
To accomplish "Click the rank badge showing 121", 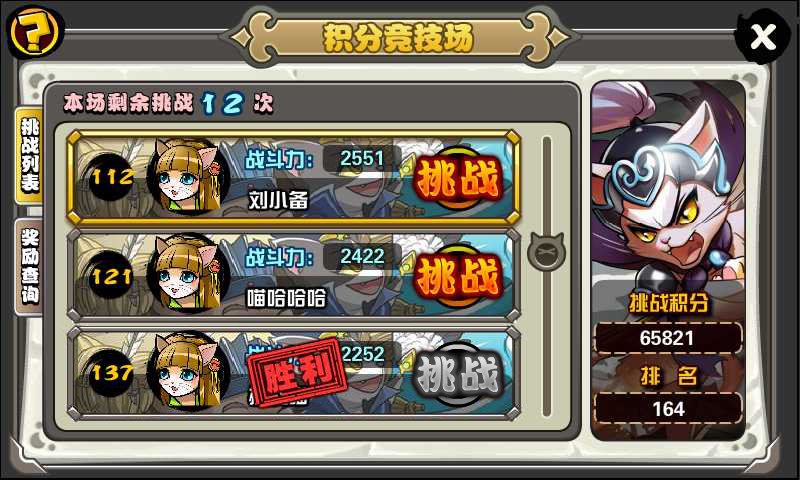I will point(111,275).
